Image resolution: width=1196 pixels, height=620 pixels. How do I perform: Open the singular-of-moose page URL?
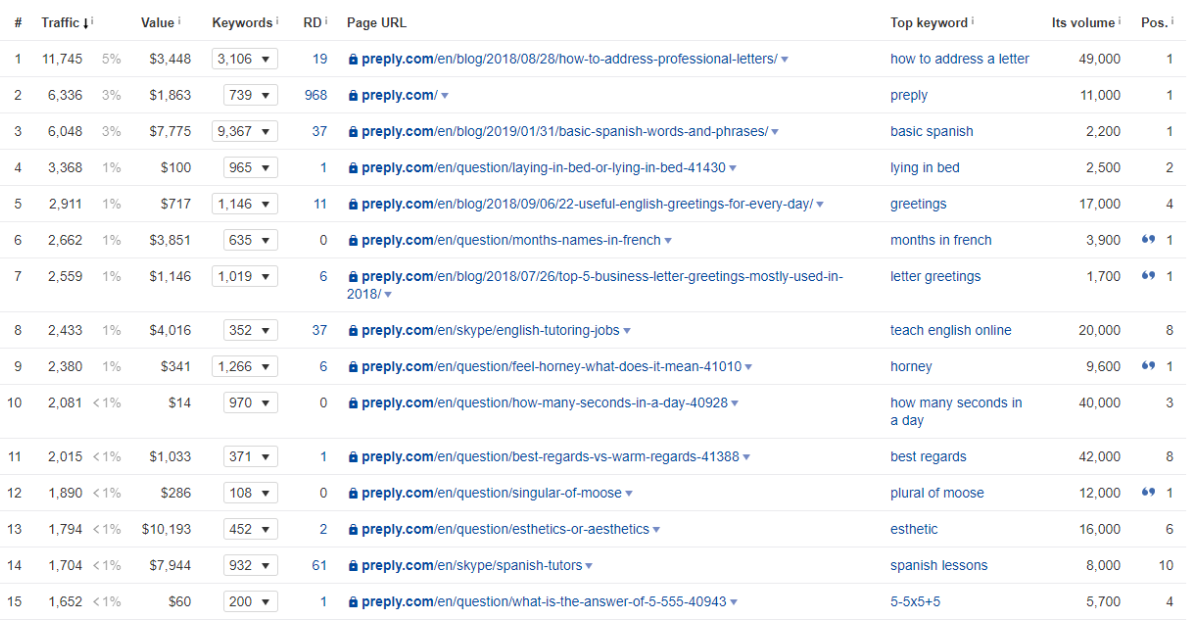point(491,493)
